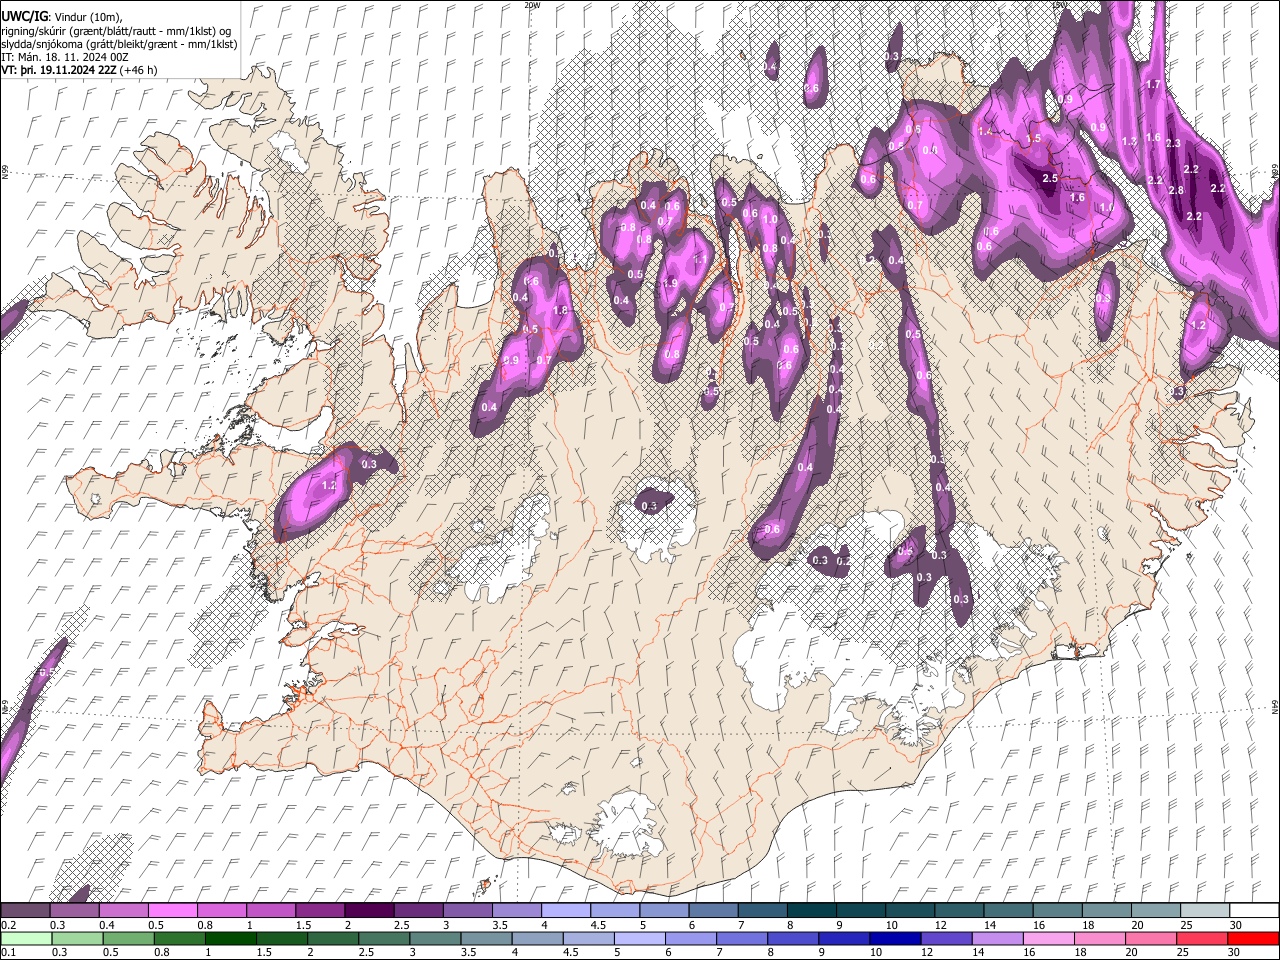
Task: Select the bright pink 0.5 swatch in top legend row
Action: click(x=173, y=910)
